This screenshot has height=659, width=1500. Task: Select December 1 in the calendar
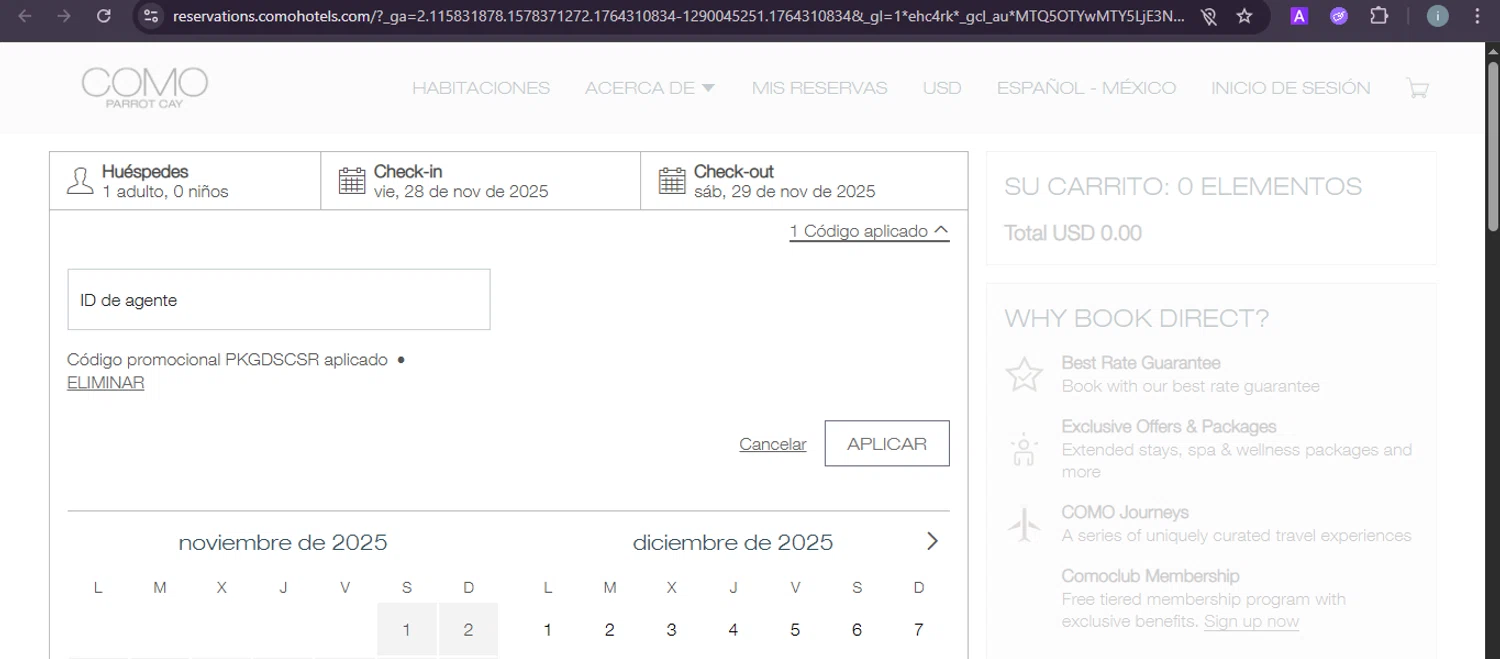[x=548, y=630]
